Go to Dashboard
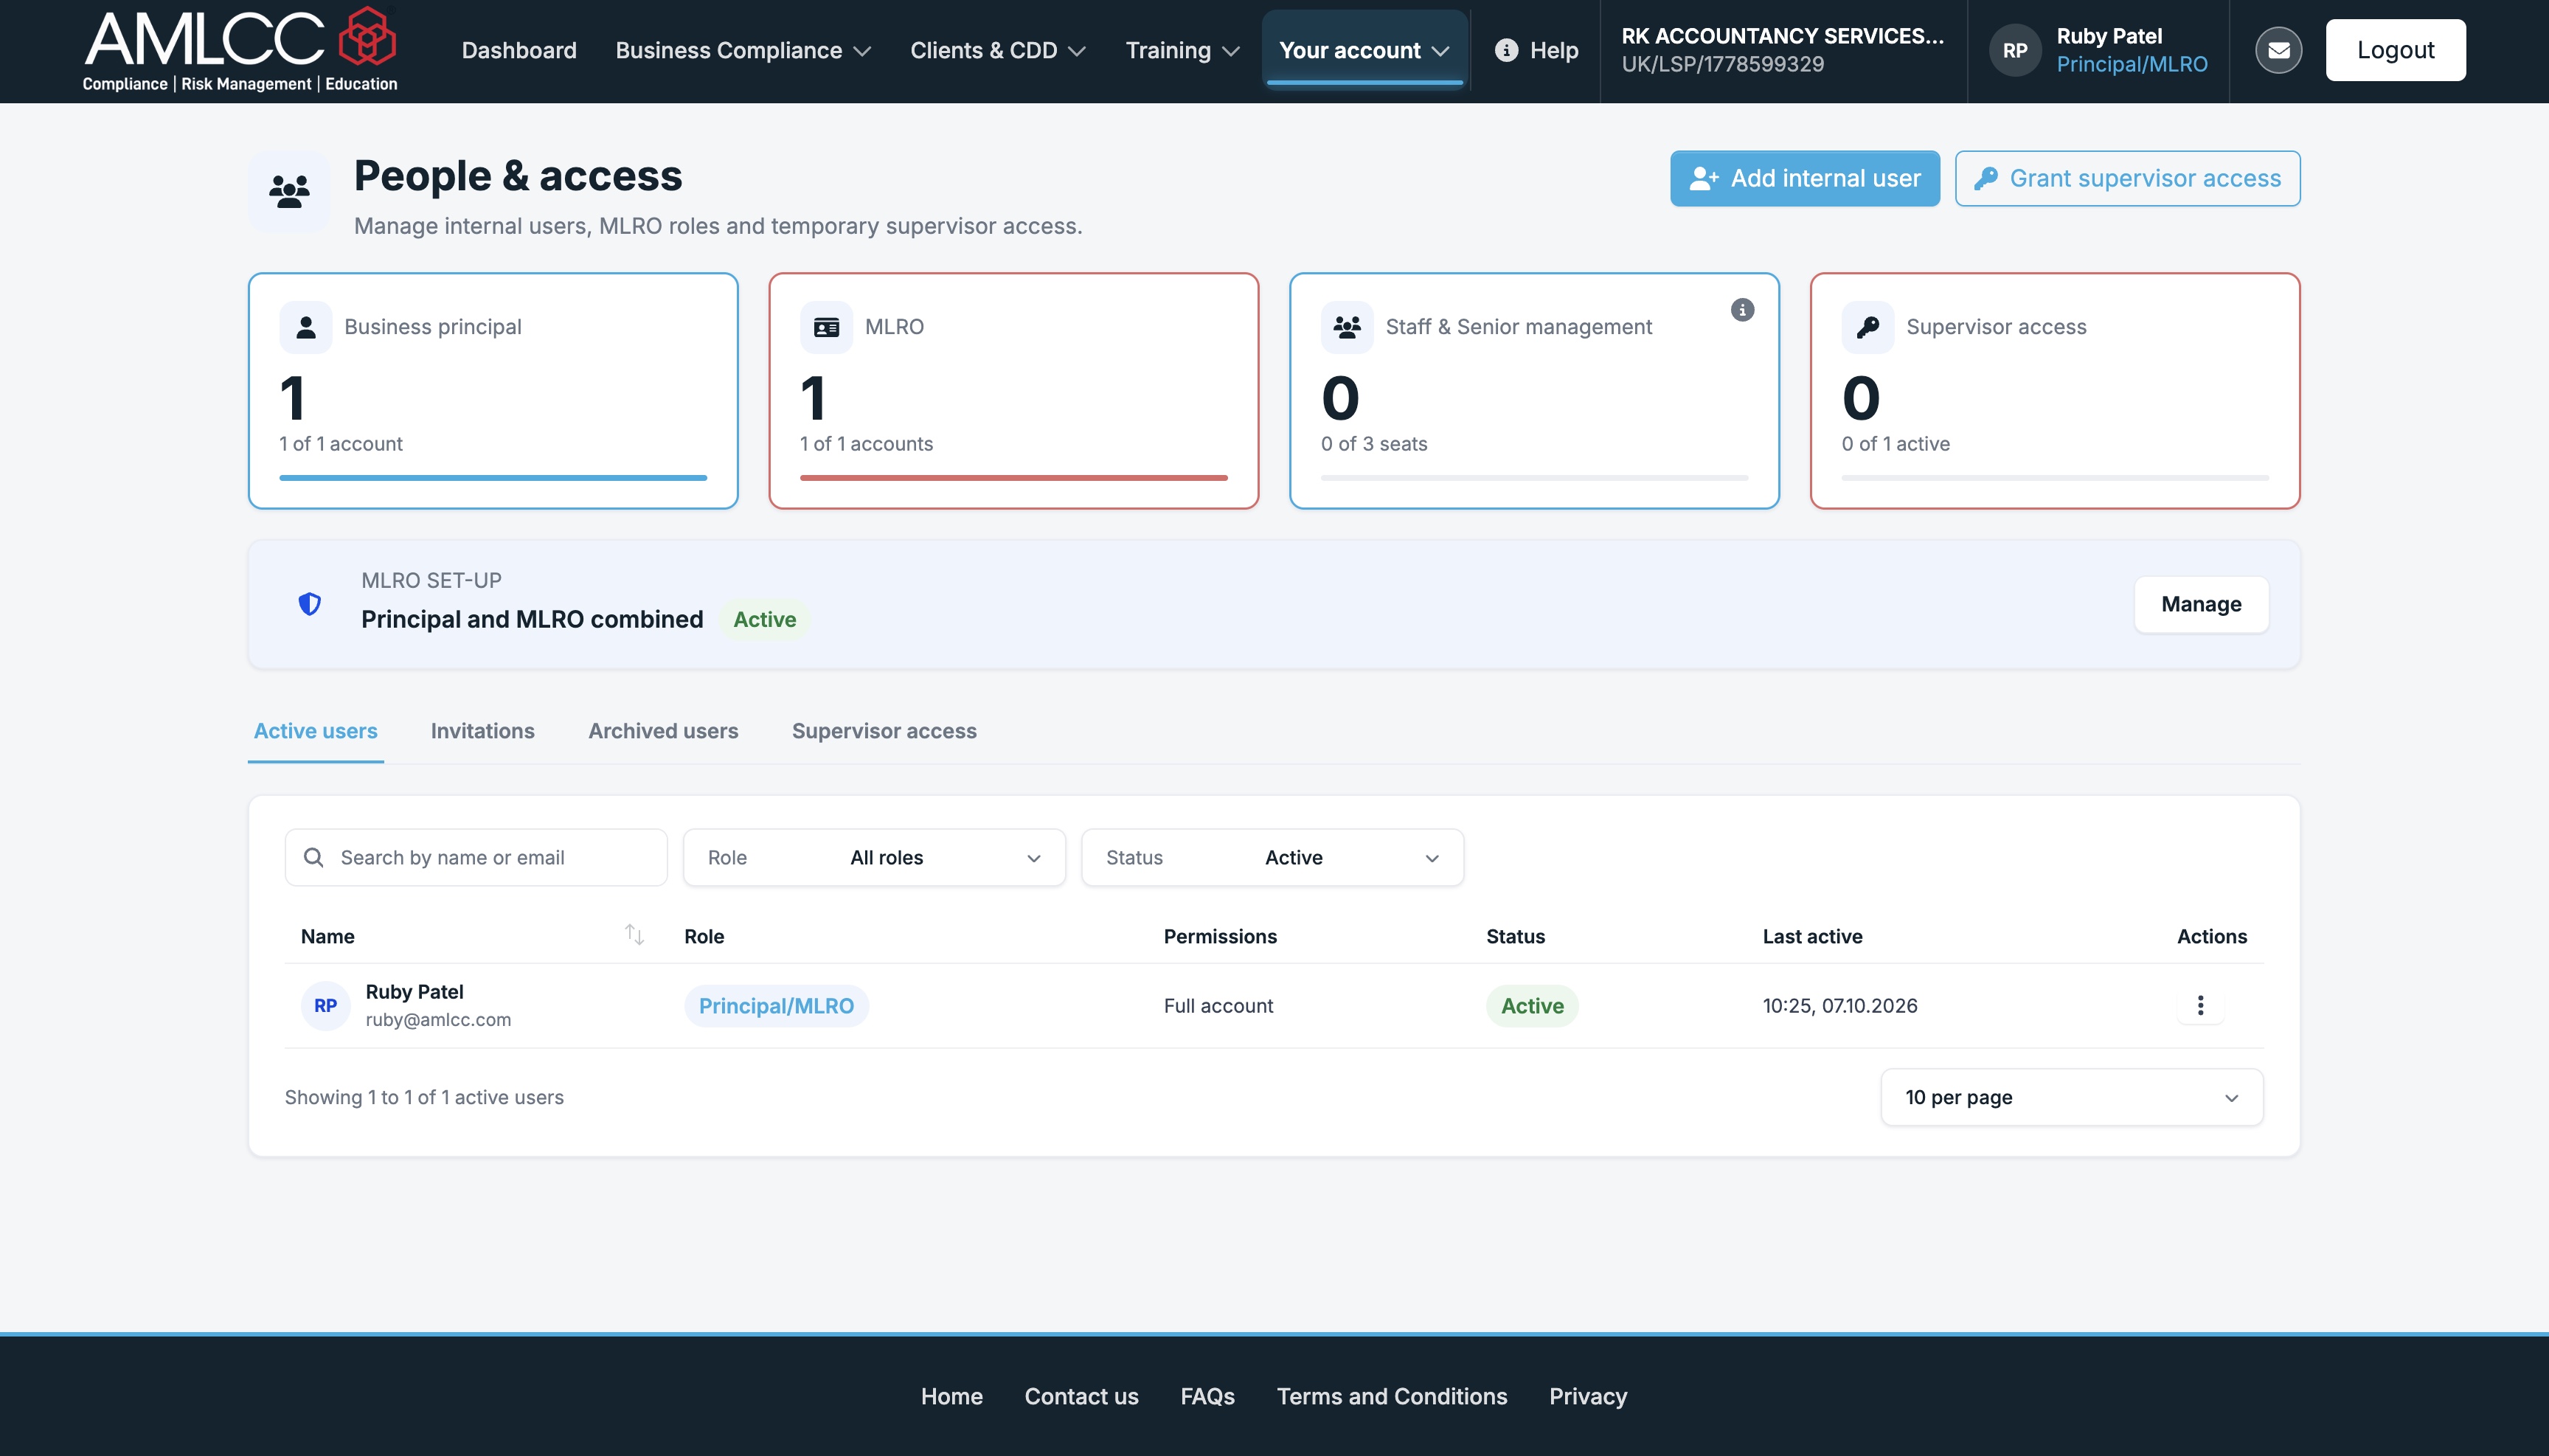 [519, 50]
